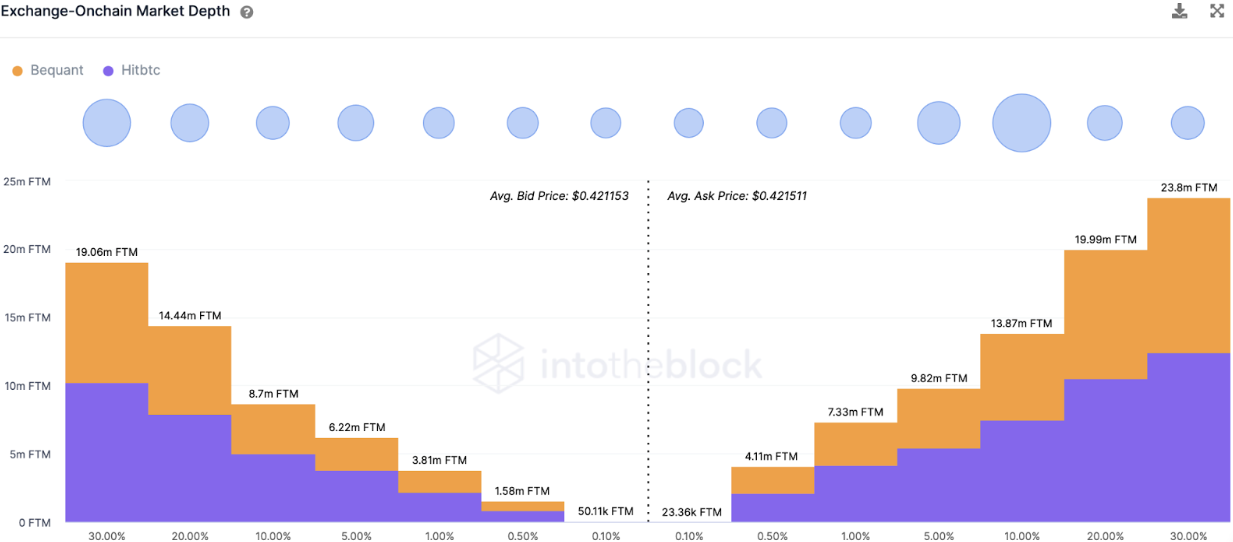Select the 23.8m FTM purple bar segment
1233x542 pixels.
click(1188, 437)
